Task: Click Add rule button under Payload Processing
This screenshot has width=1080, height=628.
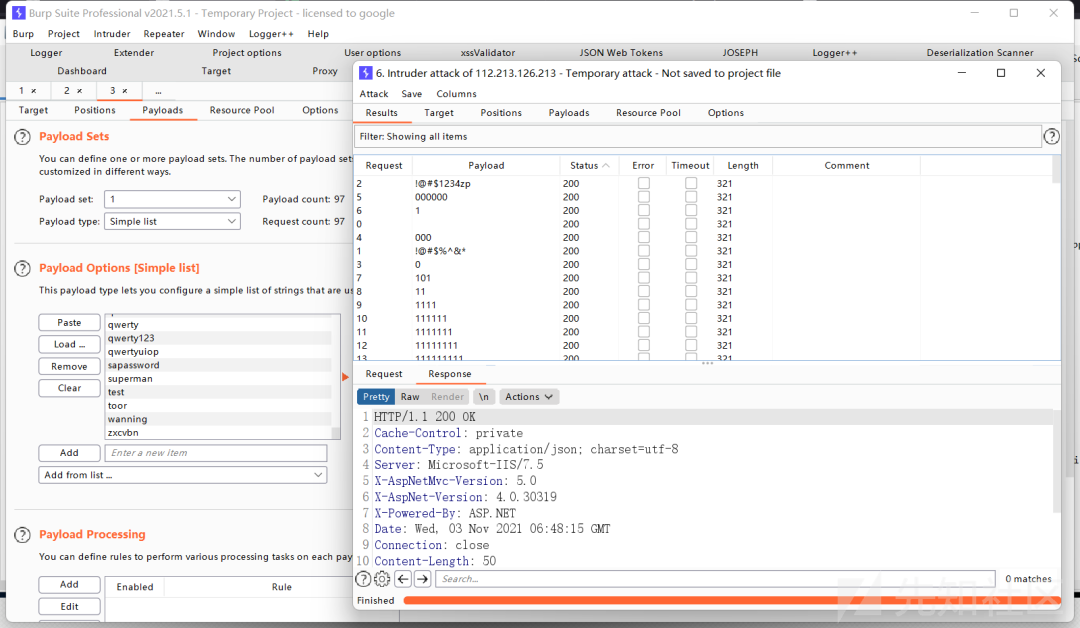Action: point(69,584)
